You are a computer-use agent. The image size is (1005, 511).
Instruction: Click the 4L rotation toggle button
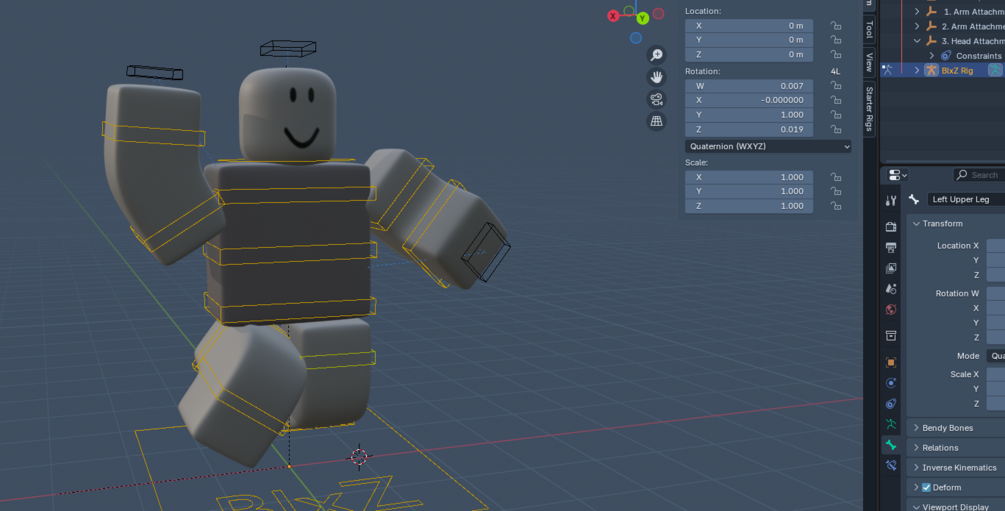click(x=835, y=71)
